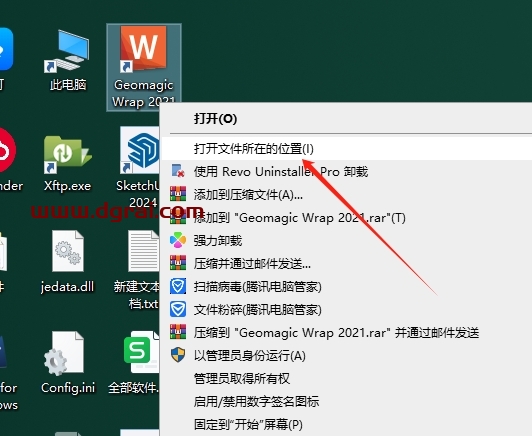This screenshot has height=436, width=532.
Task: Click WinRAR icon beside 压缩到 Geomagic Wrap 2021.rar
Action: click(x=178, y=332)
